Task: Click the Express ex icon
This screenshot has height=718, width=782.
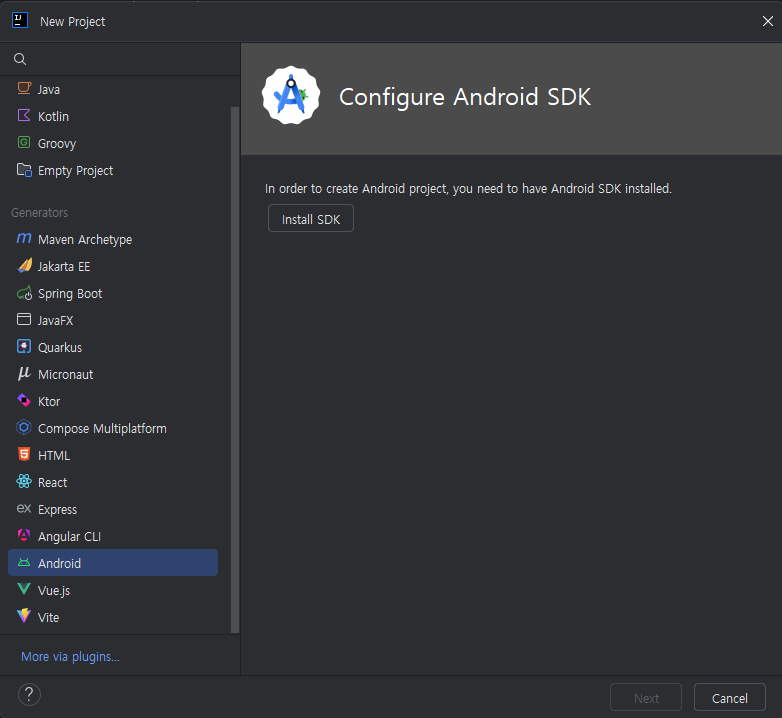Action: (x=24, y=509)
